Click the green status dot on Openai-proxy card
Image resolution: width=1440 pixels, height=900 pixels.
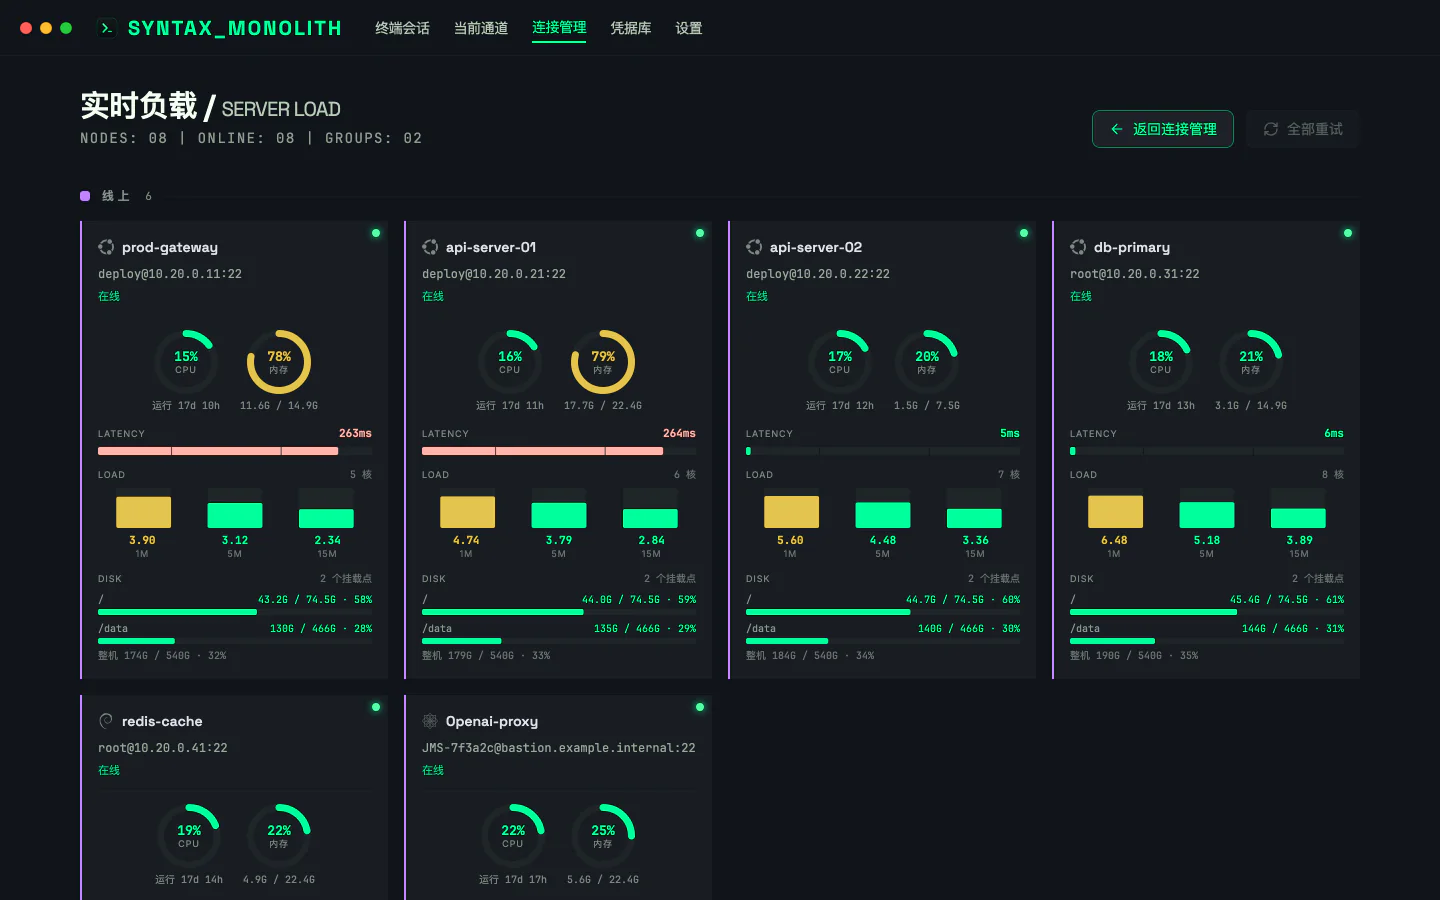[700, 707]
